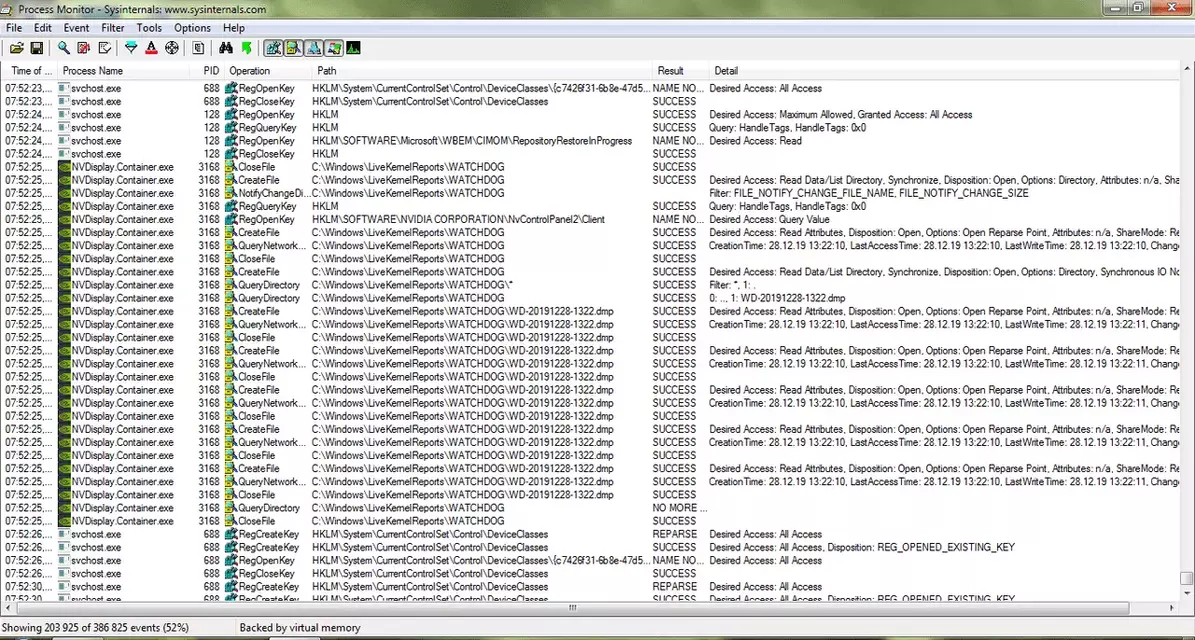1195x640 pixels.
Task: Sort by the Result column header
Action: (x=681, y=71)
